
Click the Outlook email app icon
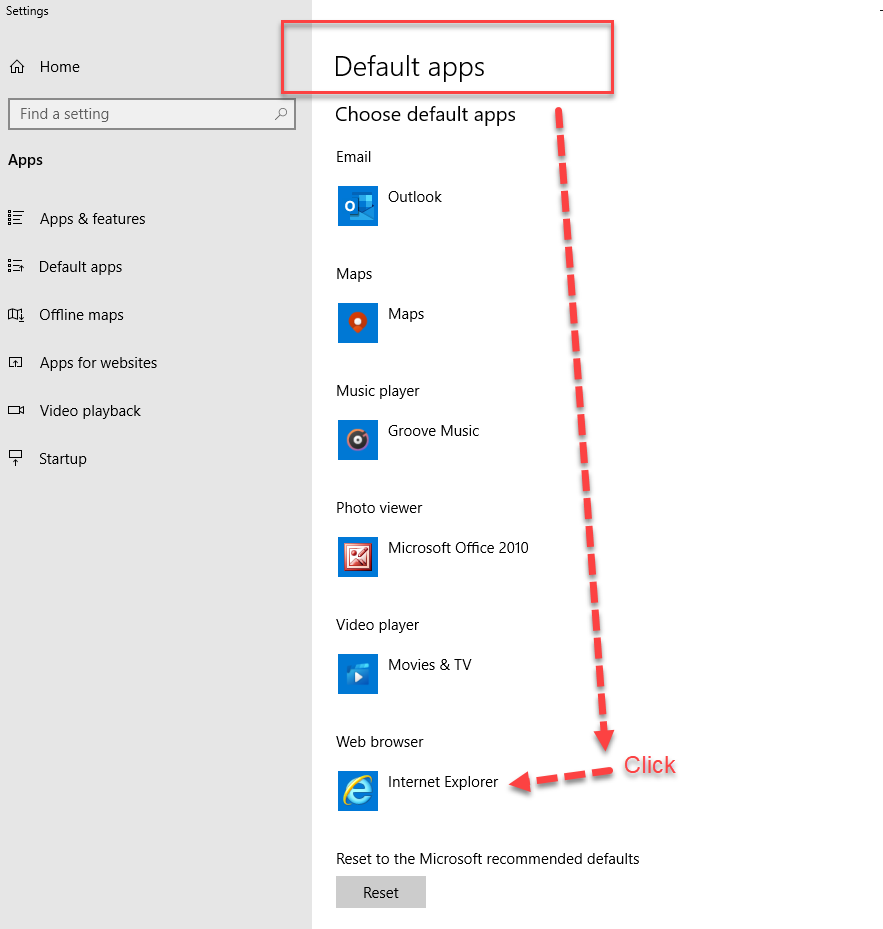click(x=357, y=206)
